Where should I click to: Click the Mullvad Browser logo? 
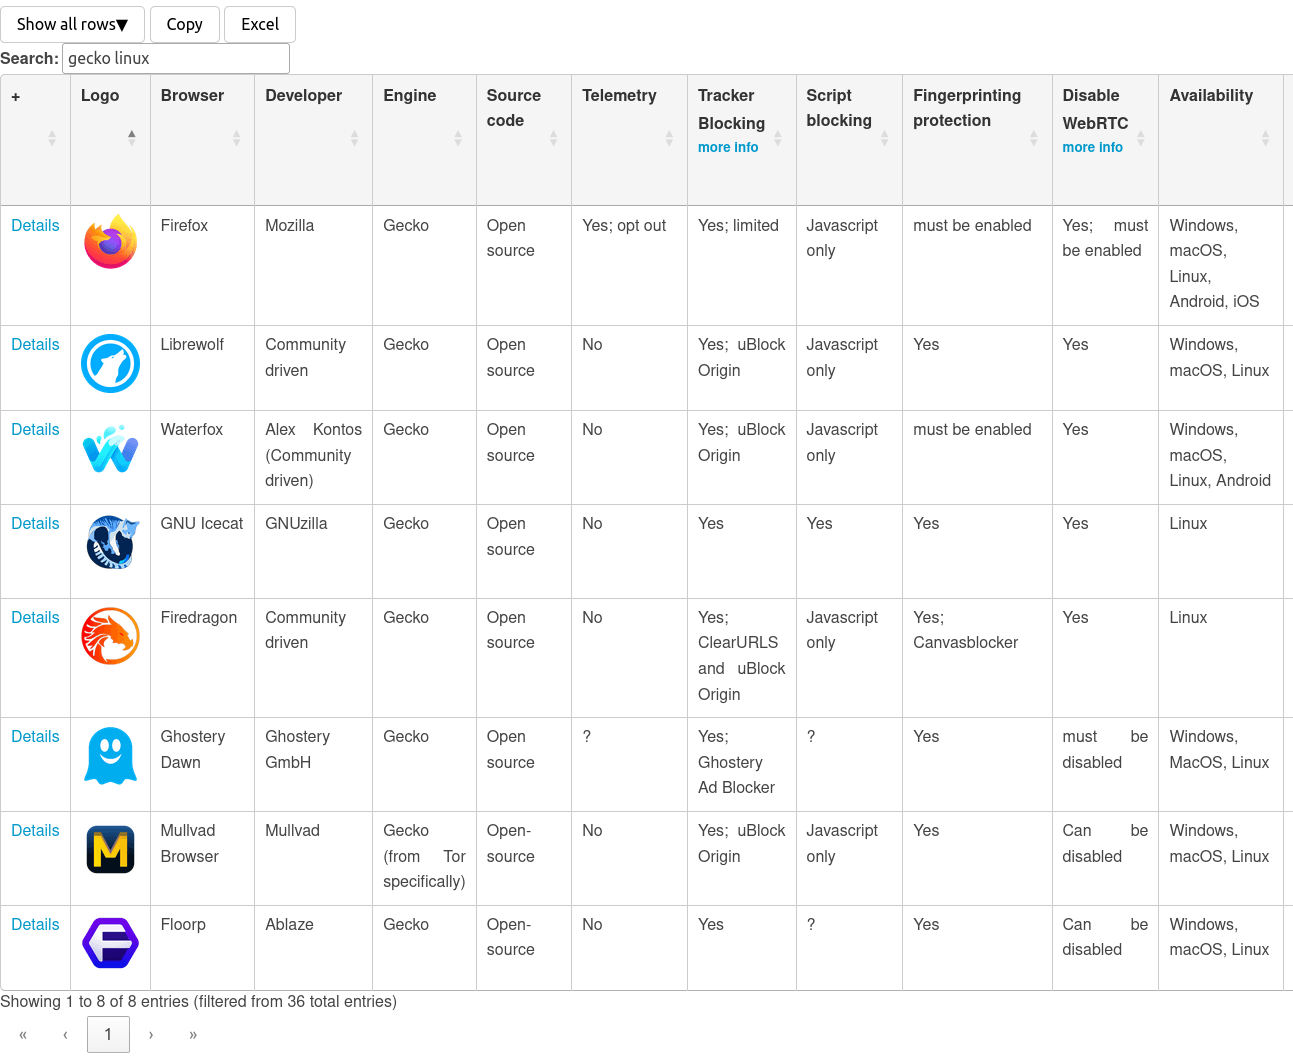click(x=110, y=850)
